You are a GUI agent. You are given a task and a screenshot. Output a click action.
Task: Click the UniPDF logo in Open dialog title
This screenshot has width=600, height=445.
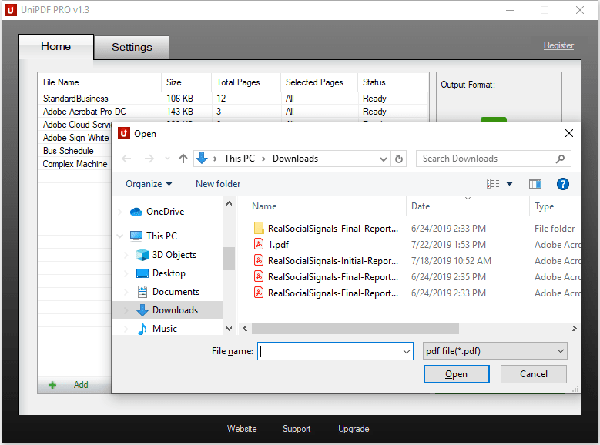coord(124,133)
